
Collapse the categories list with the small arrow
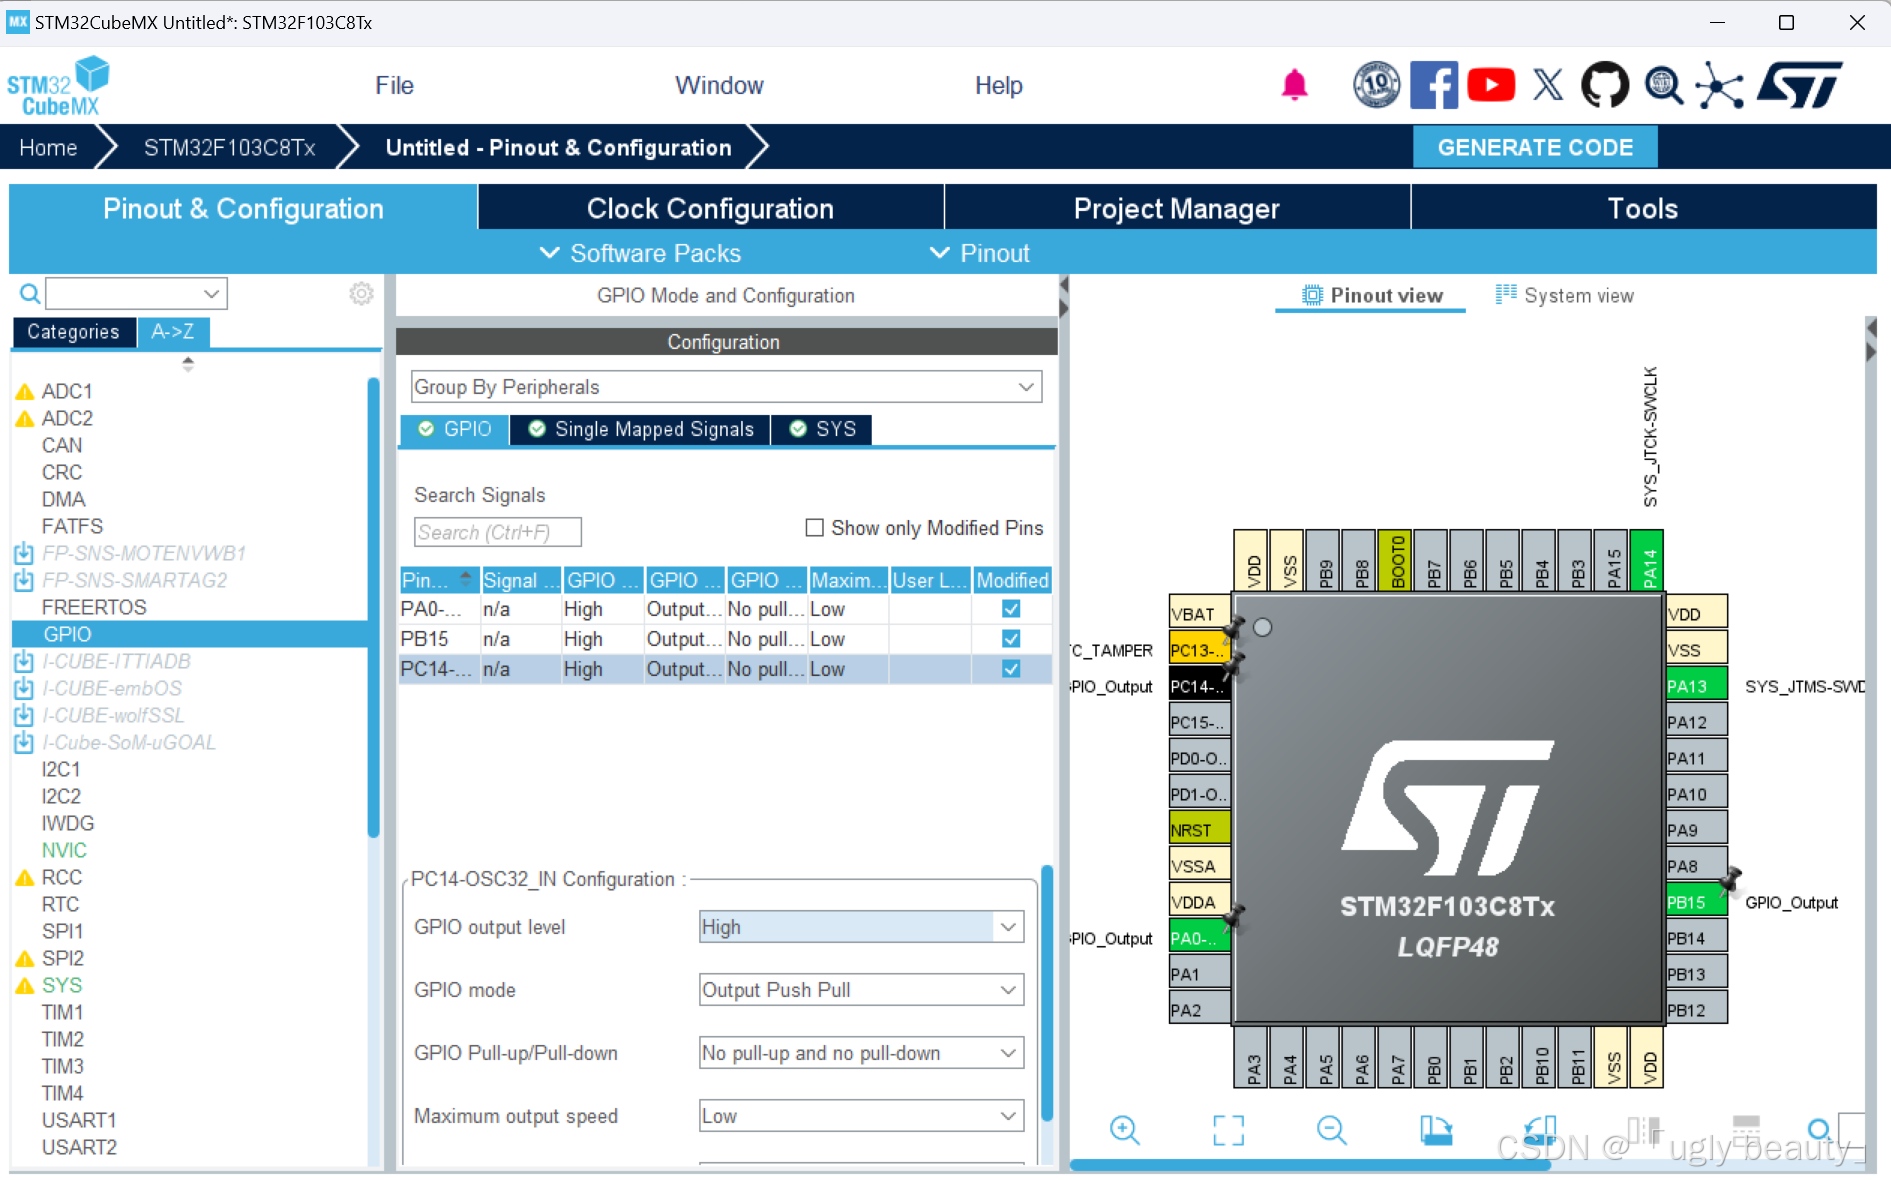tap(188, 364)
